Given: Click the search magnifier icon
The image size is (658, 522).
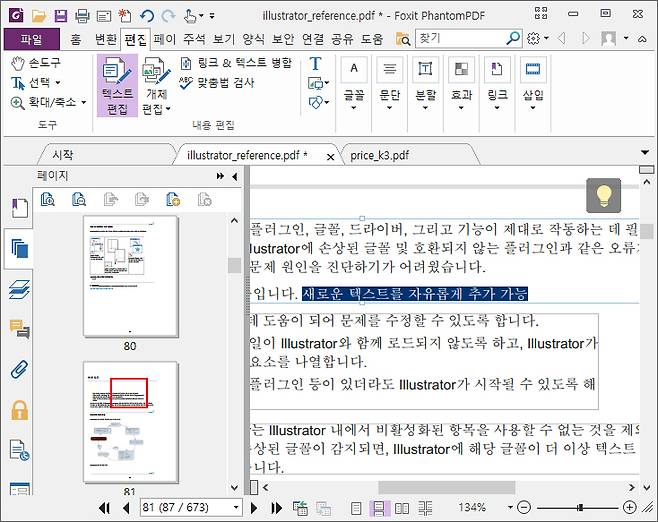Looking at the screenshot, I should [x=513, y=39].
